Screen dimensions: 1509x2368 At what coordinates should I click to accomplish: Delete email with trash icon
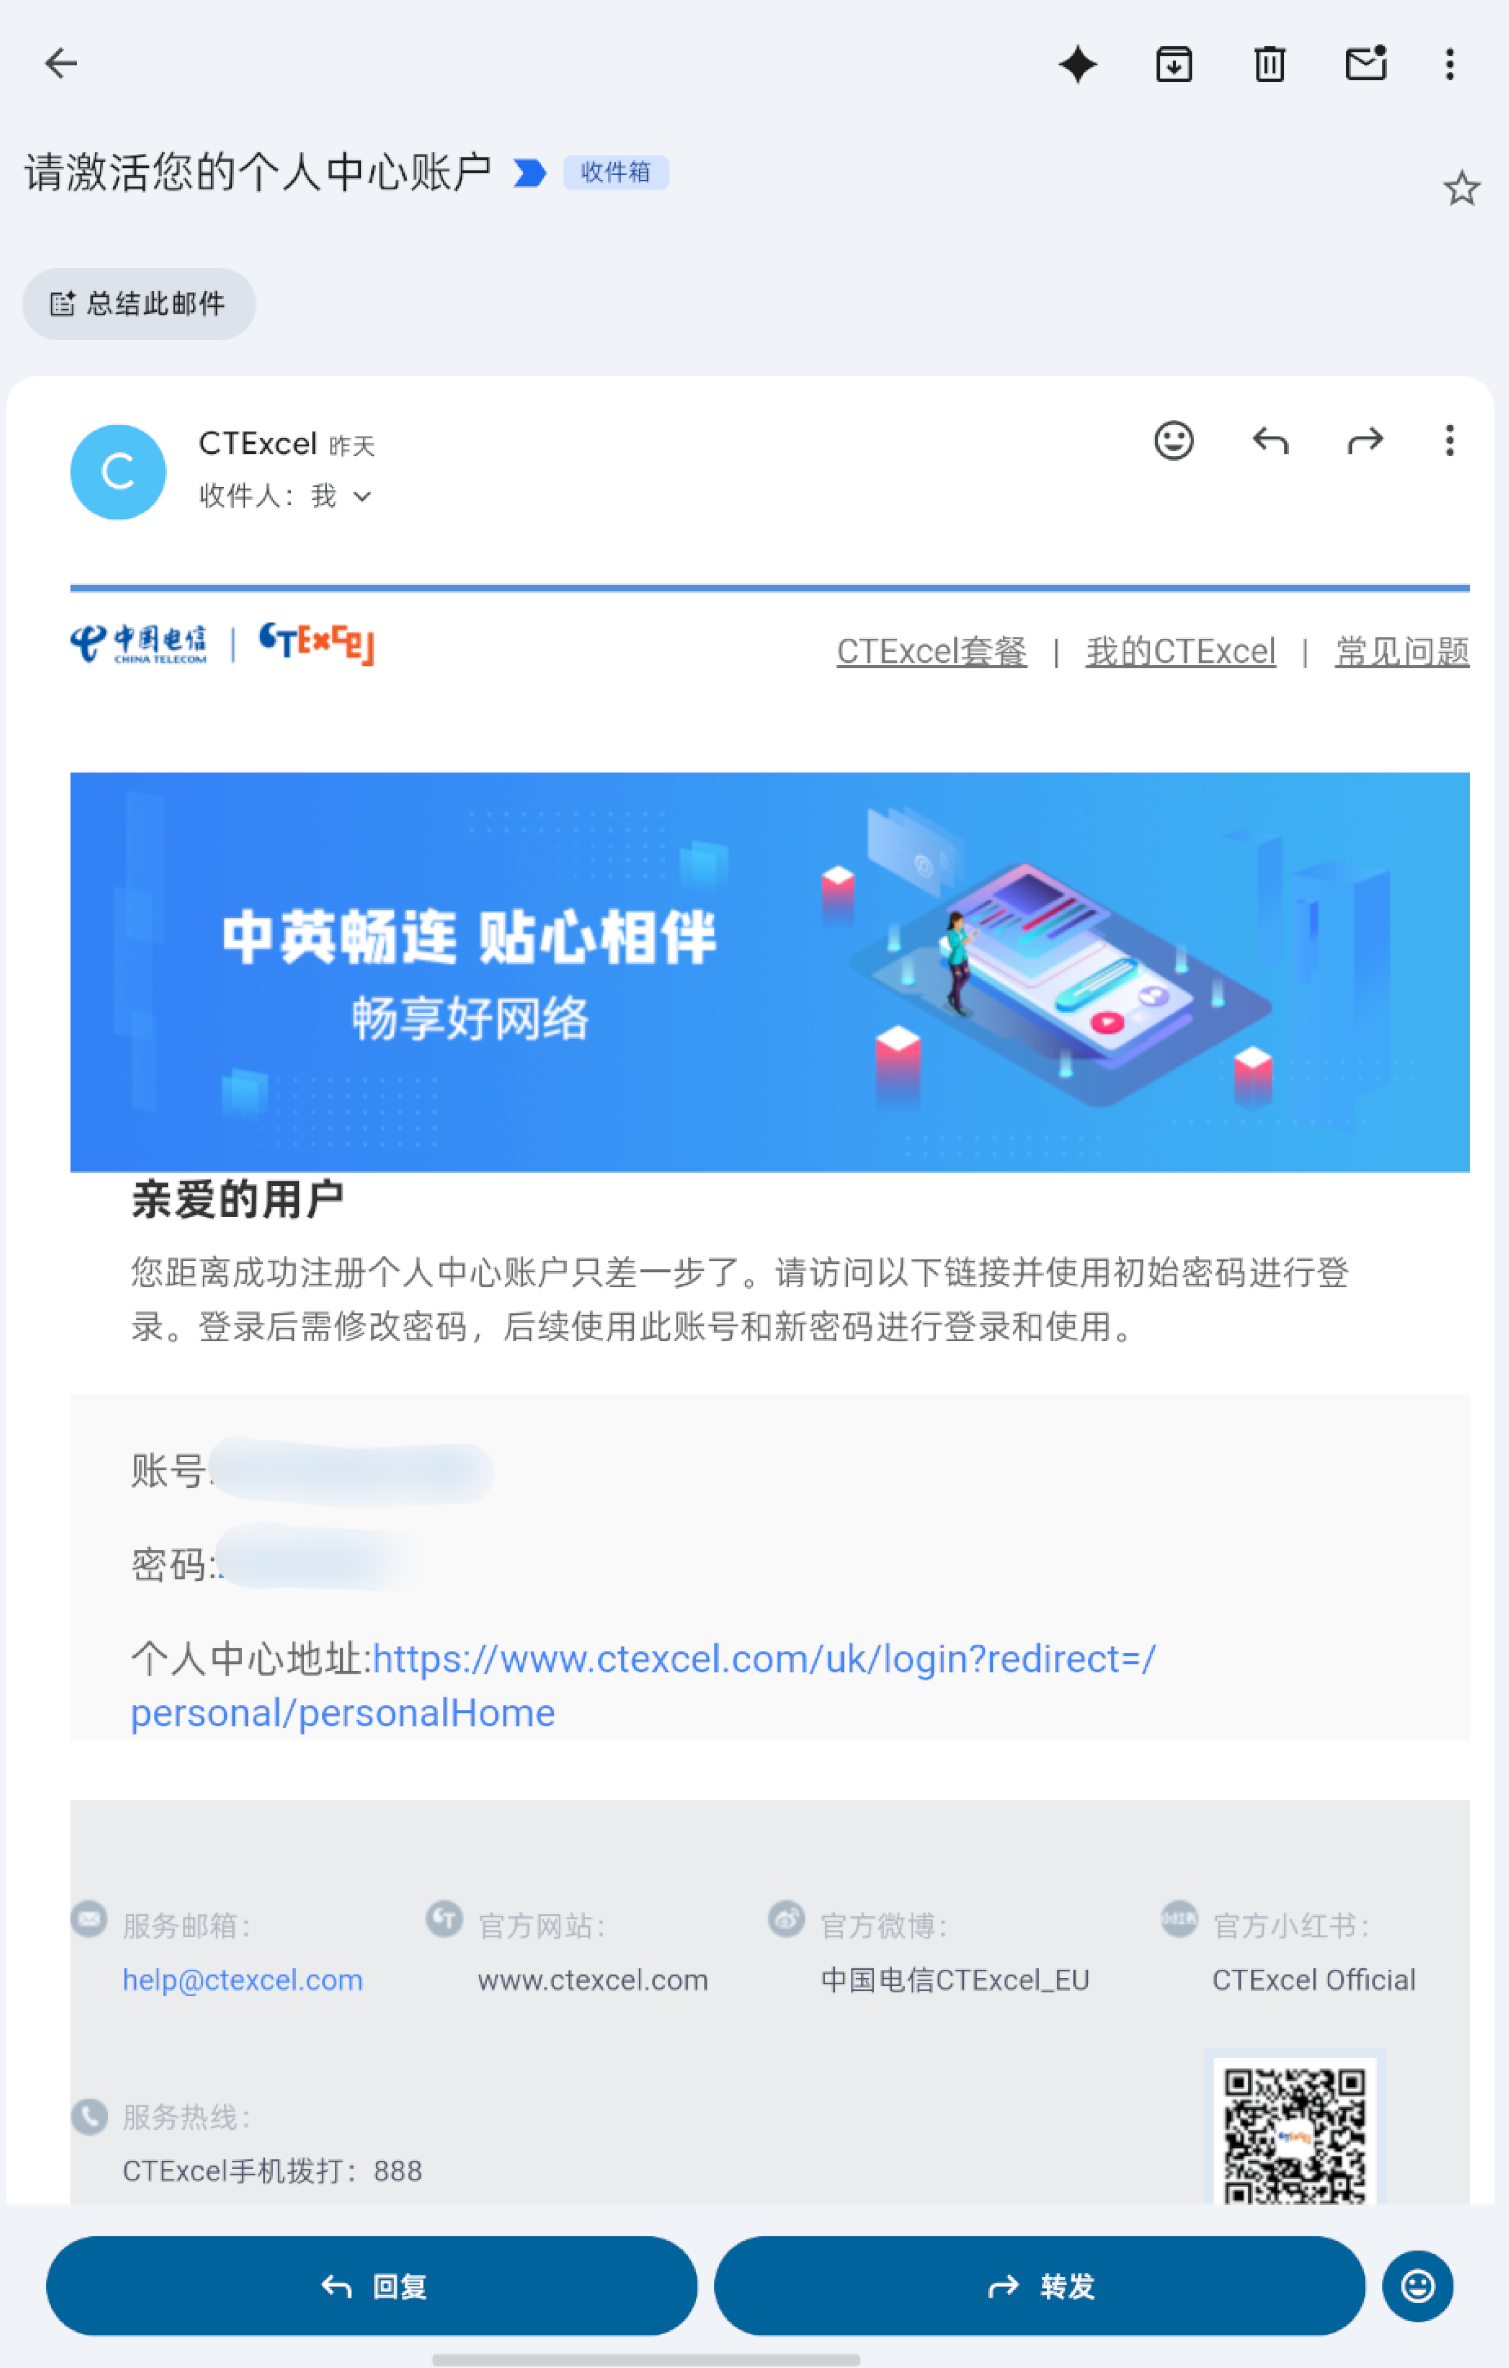point(1269,65)
